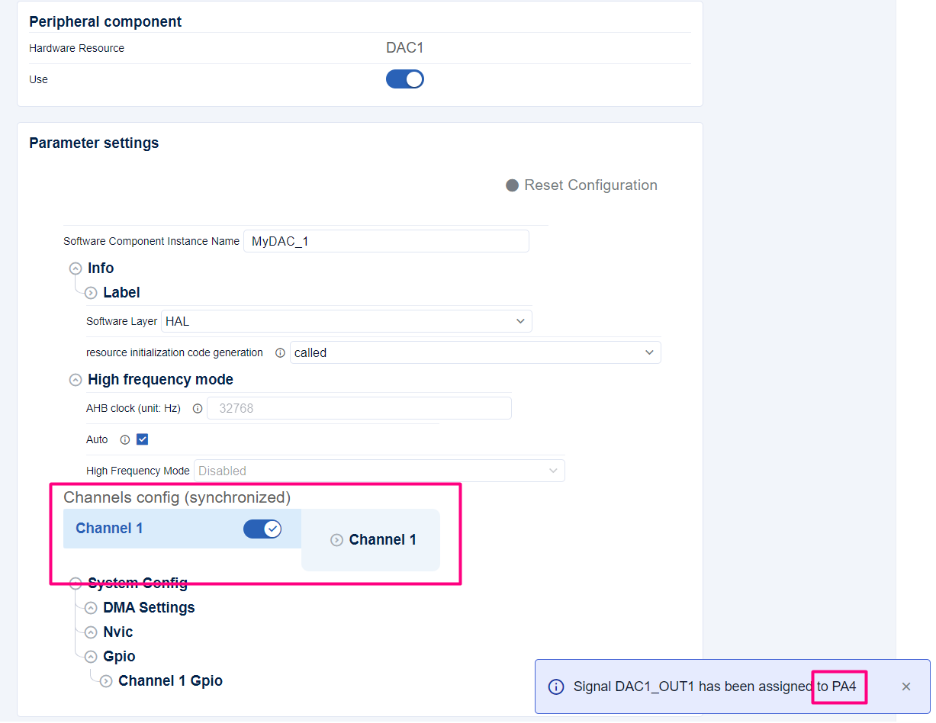Open resource initialization code generation dropdown
The image size is (936, 723).
point(475,353)
